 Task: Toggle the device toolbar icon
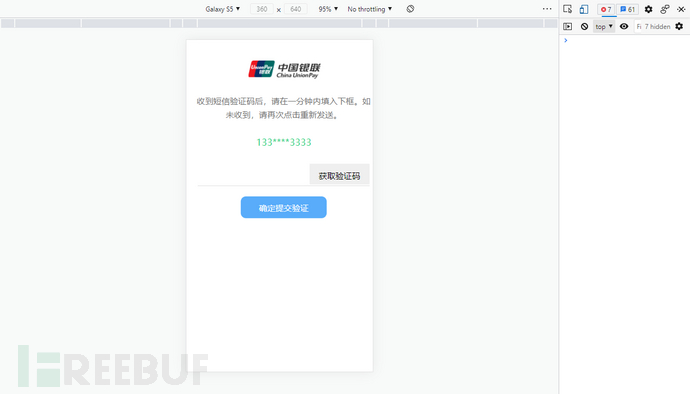[x=584, y=9]
